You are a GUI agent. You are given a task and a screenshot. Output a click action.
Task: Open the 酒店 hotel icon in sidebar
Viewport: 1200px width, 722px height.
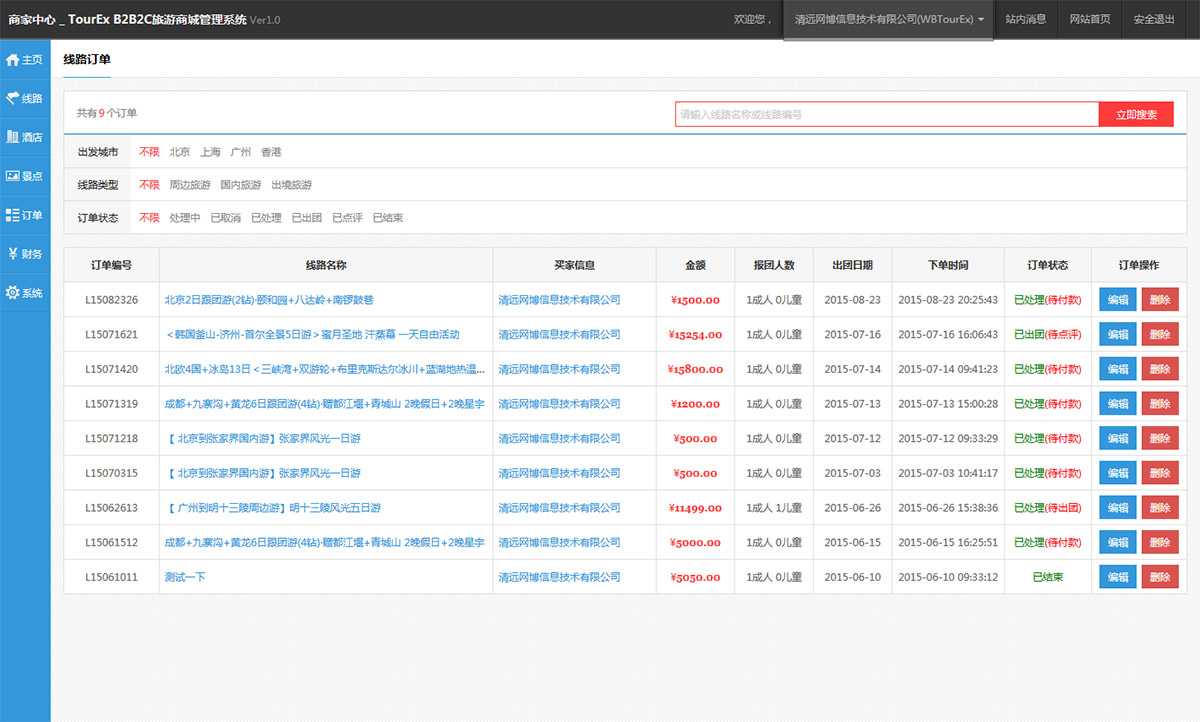click(x=13, y=137)
